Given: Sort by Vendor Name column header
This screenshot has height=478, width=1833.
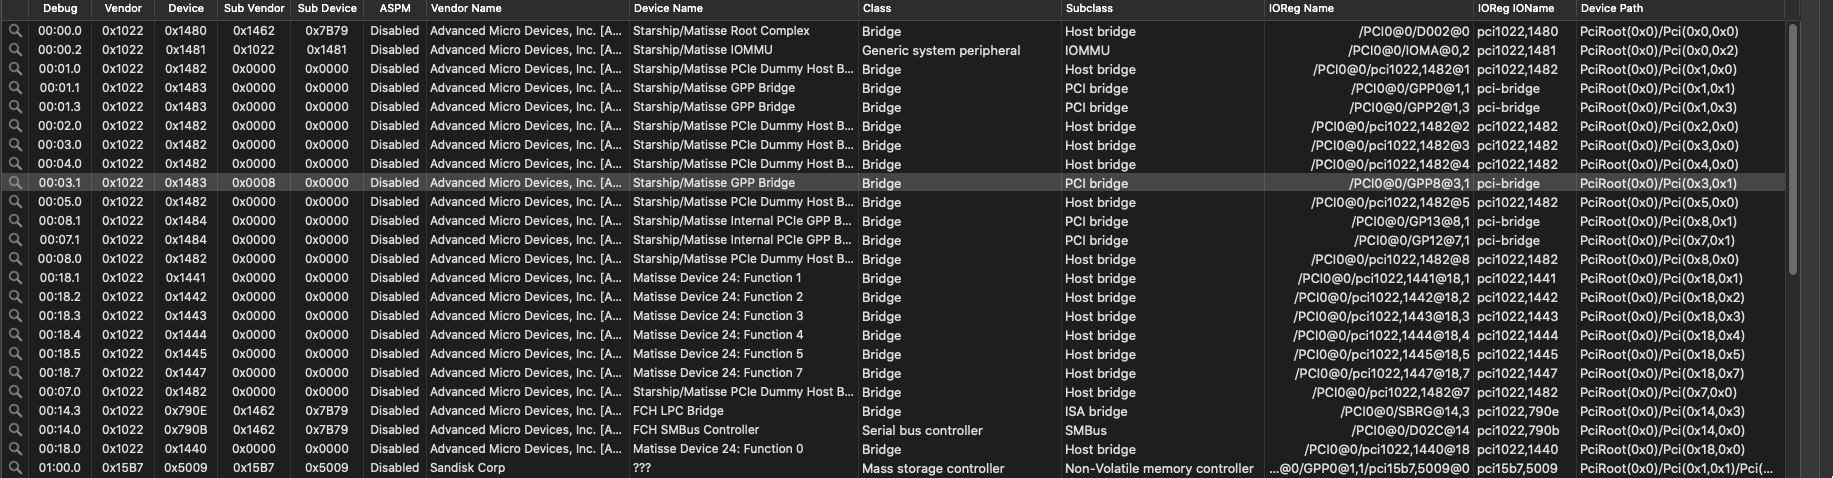Looking at the screenshot, I should pyautogui.click(x=466, y=8).
